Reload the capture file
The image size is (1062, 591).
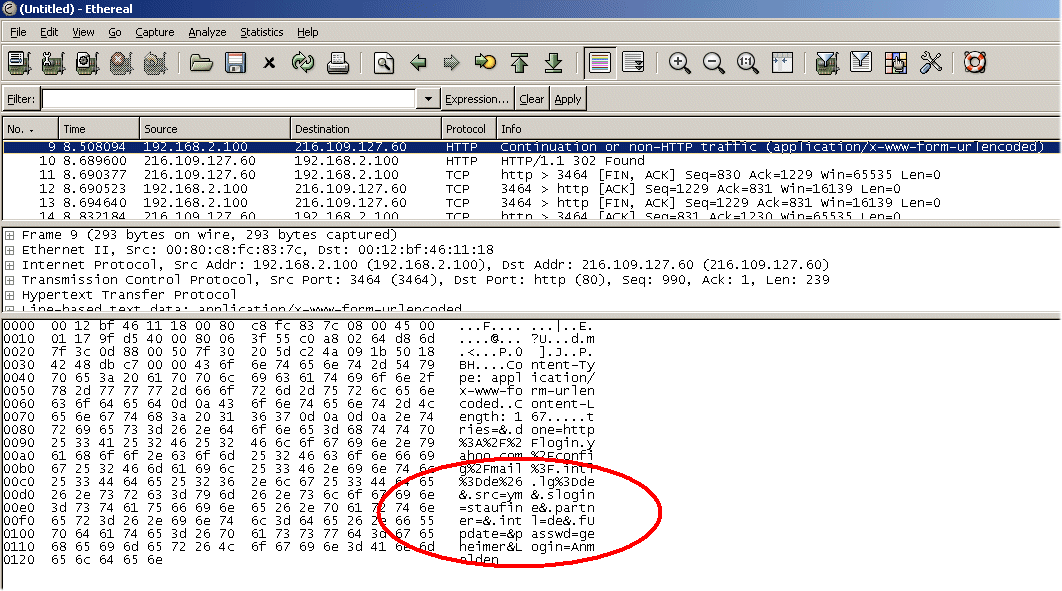303,63
